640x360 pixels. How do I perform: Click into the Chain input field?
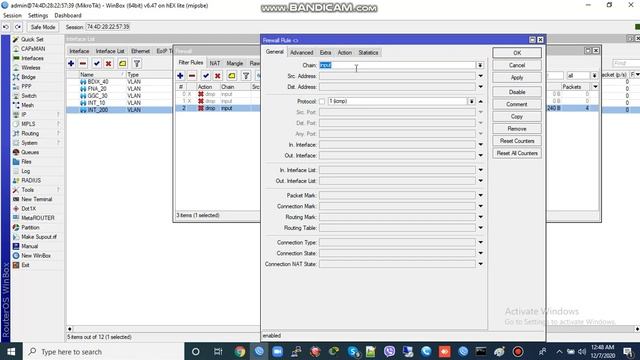pyautogui.click(x=397, y=65)
